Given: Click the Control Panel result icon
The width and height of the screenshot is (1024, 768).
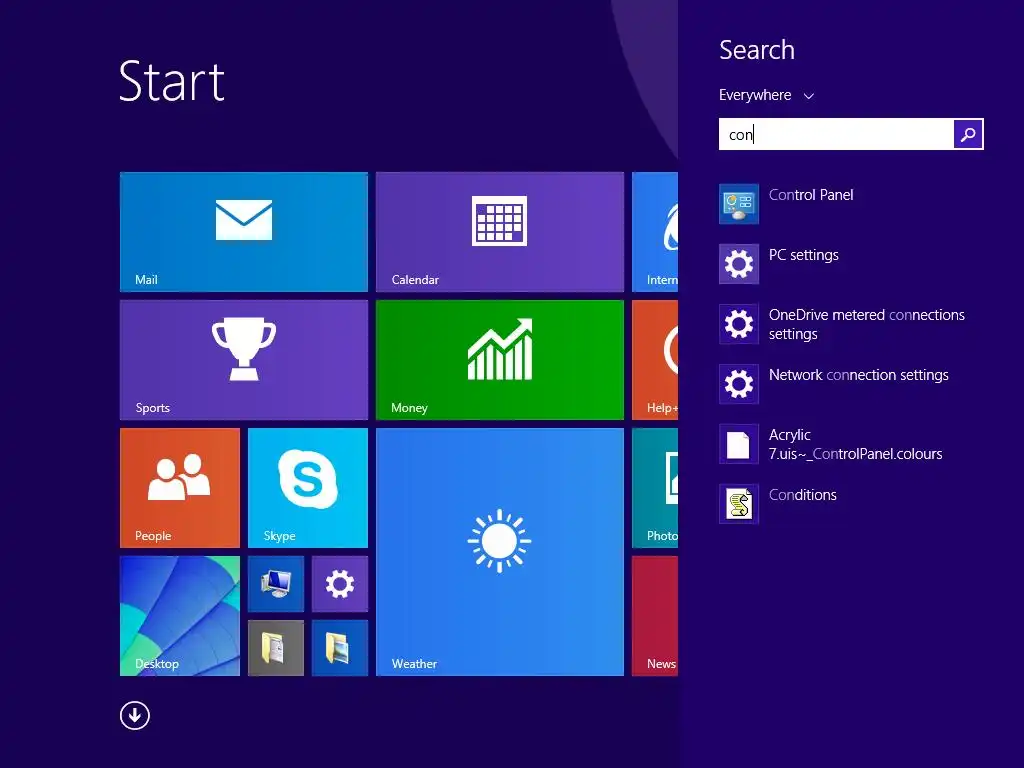Looking at the screenshot, I should (739, 204).
